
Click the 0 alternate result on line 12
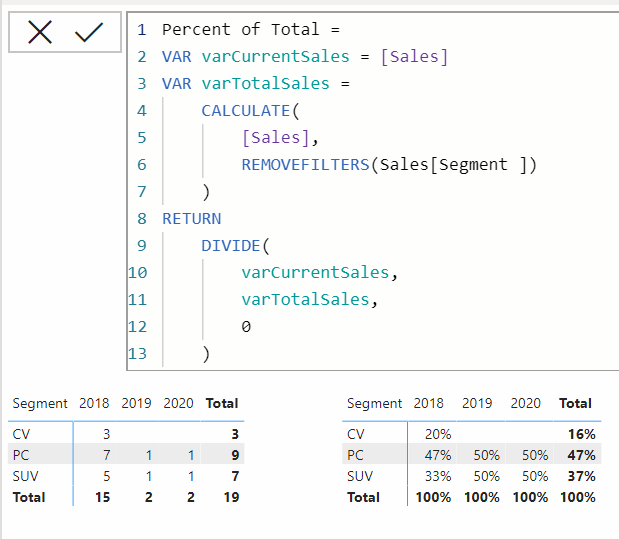246,327
